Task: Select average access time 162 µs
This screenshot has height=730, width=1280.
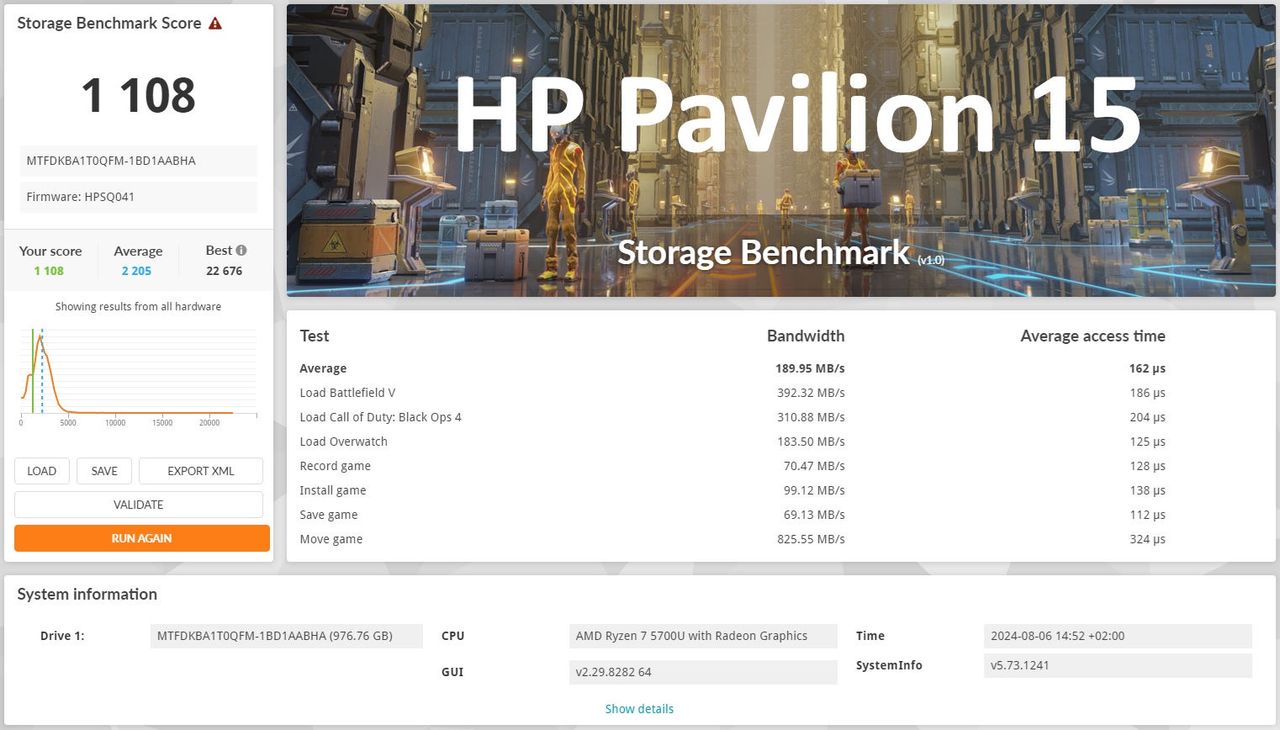Action: click(1147, 369)
